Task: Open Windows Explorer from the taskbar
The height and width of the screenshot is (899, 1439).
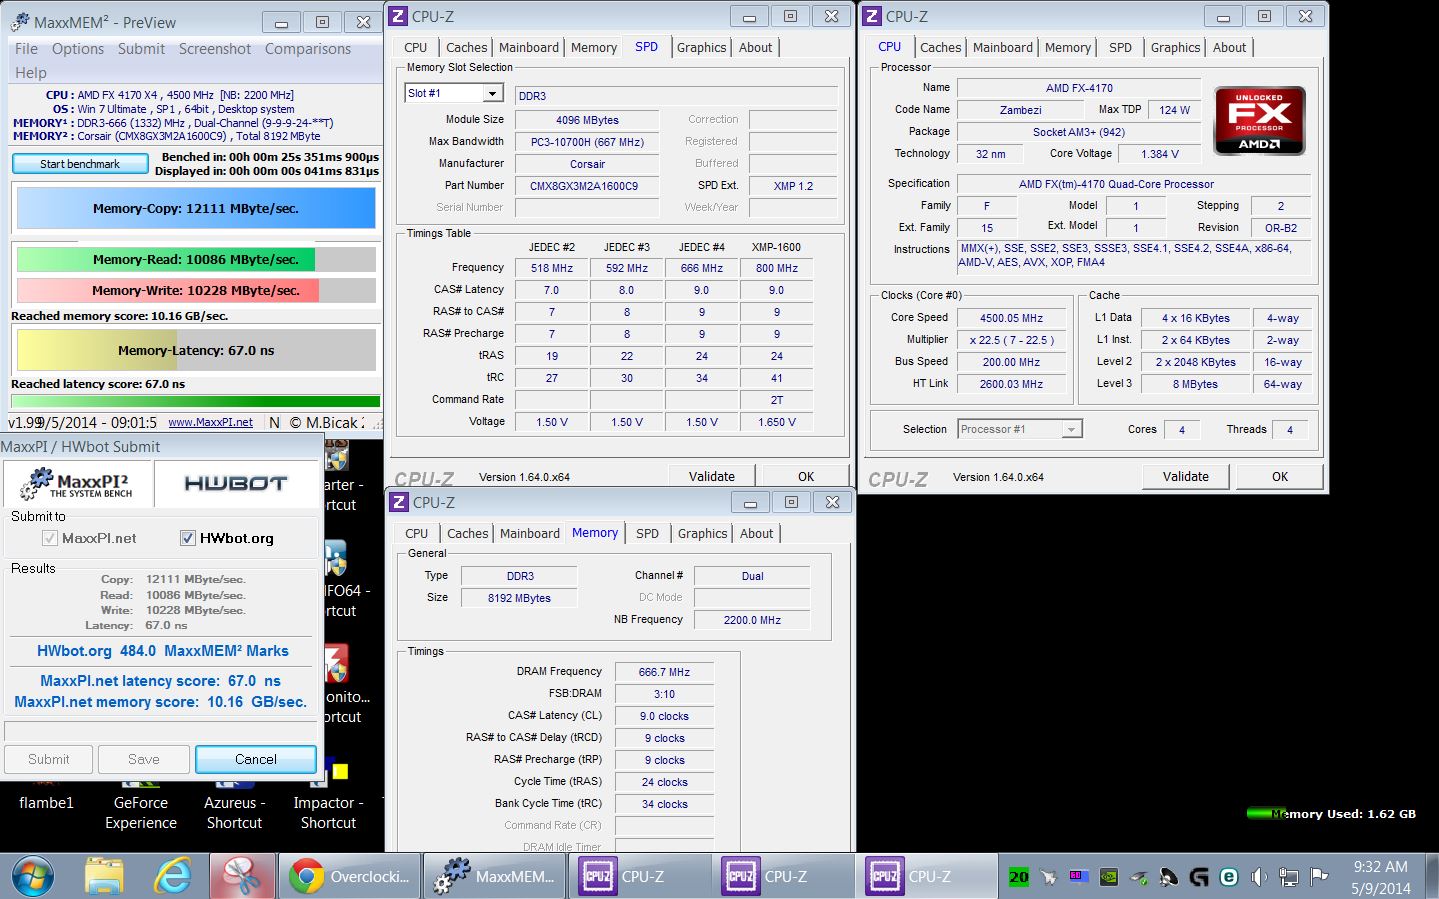Action: pyautogui.click(x=104, y=876)
